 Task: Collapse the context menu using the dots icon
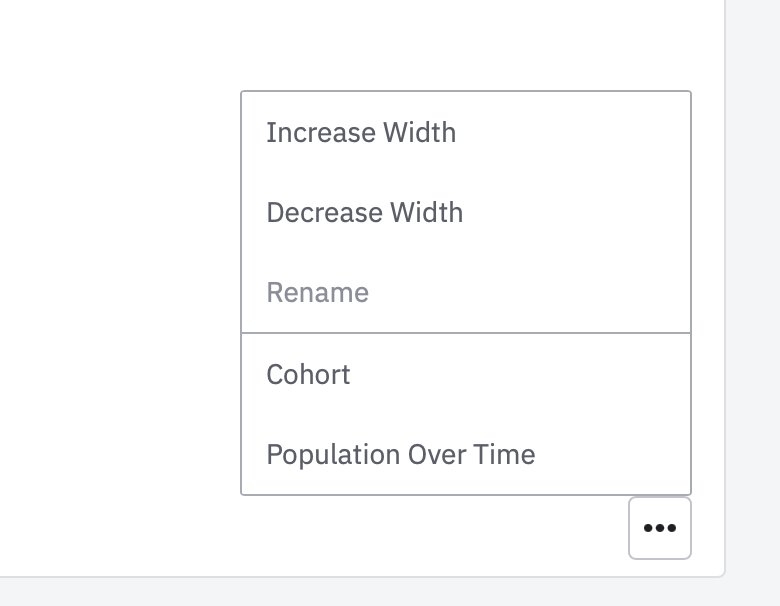coord(660,528)
